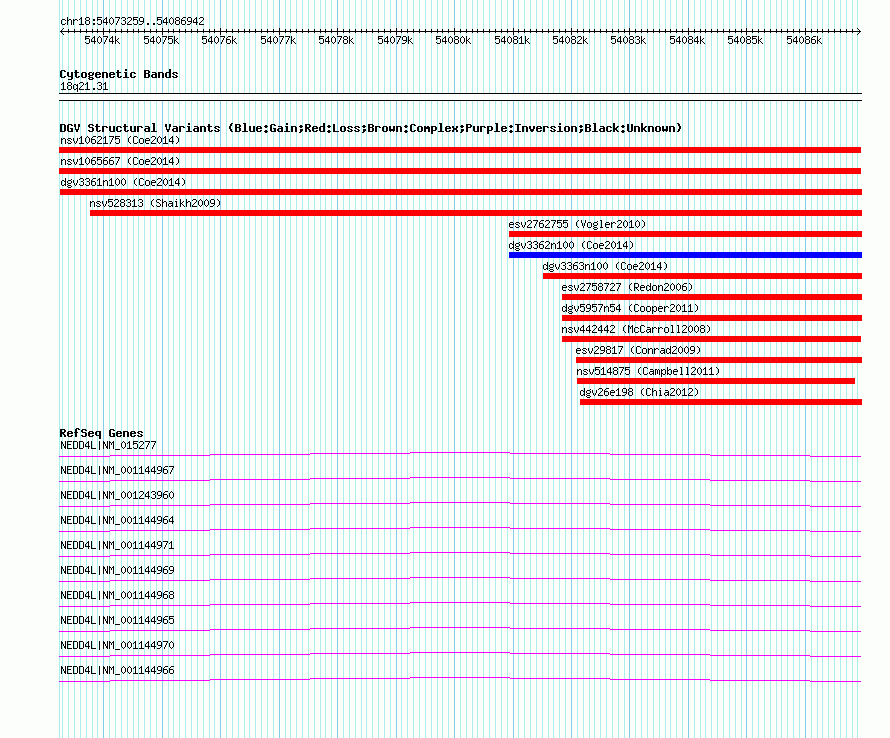This screenshot has width=890, height=738.
Task: Click the NEDD4L|NM_001144965 transcript label
Action: 117,620
